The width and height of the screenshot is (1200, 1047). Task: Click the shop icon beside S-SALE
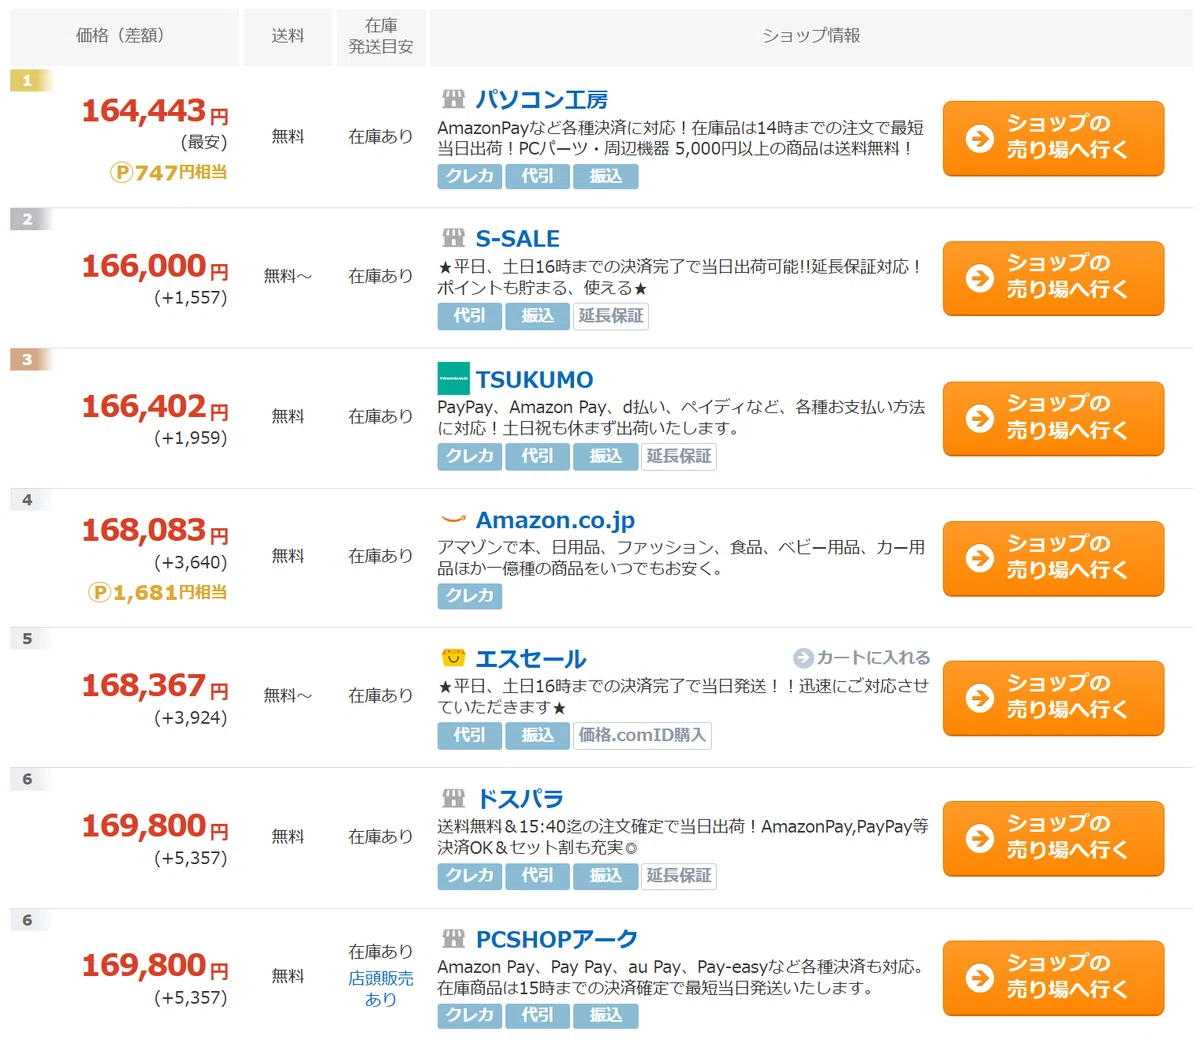coord(454,238)
